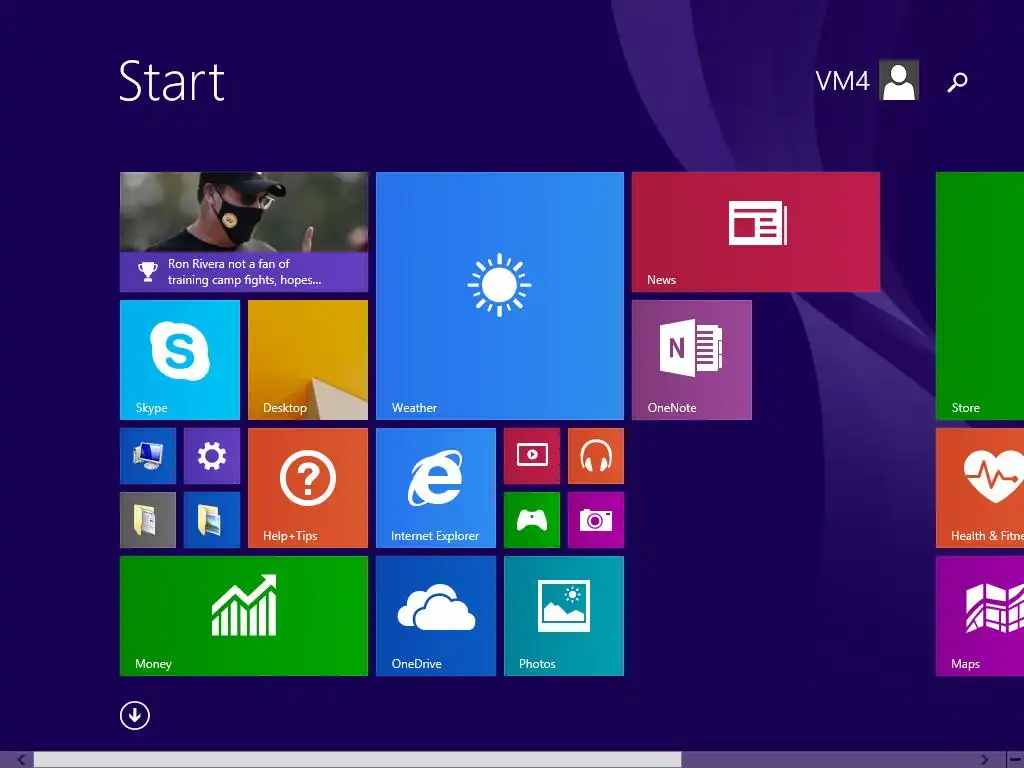
Task: Launch the OneNote tile
Action: (692, 360)
